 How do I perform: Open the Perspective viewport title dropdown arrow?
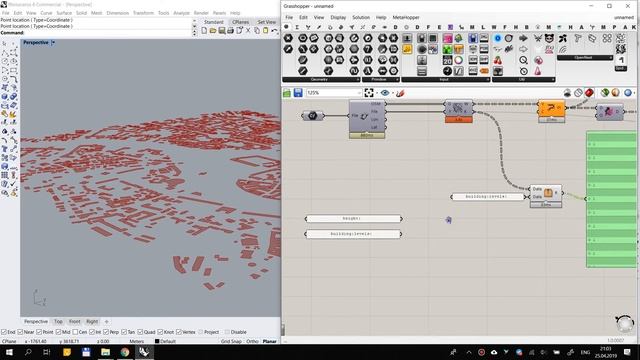(53, 42)
